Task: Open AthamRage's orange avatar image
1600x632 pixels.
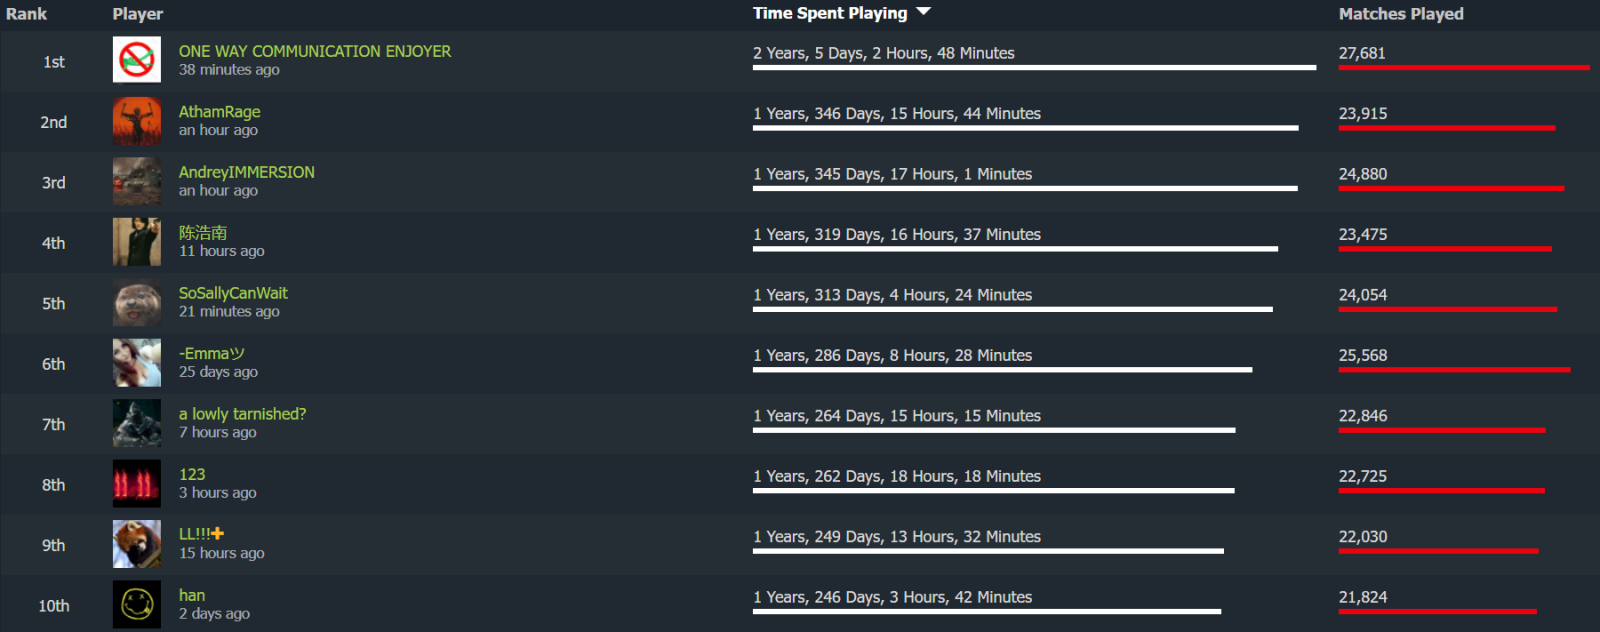Action: tap(136, 121)
